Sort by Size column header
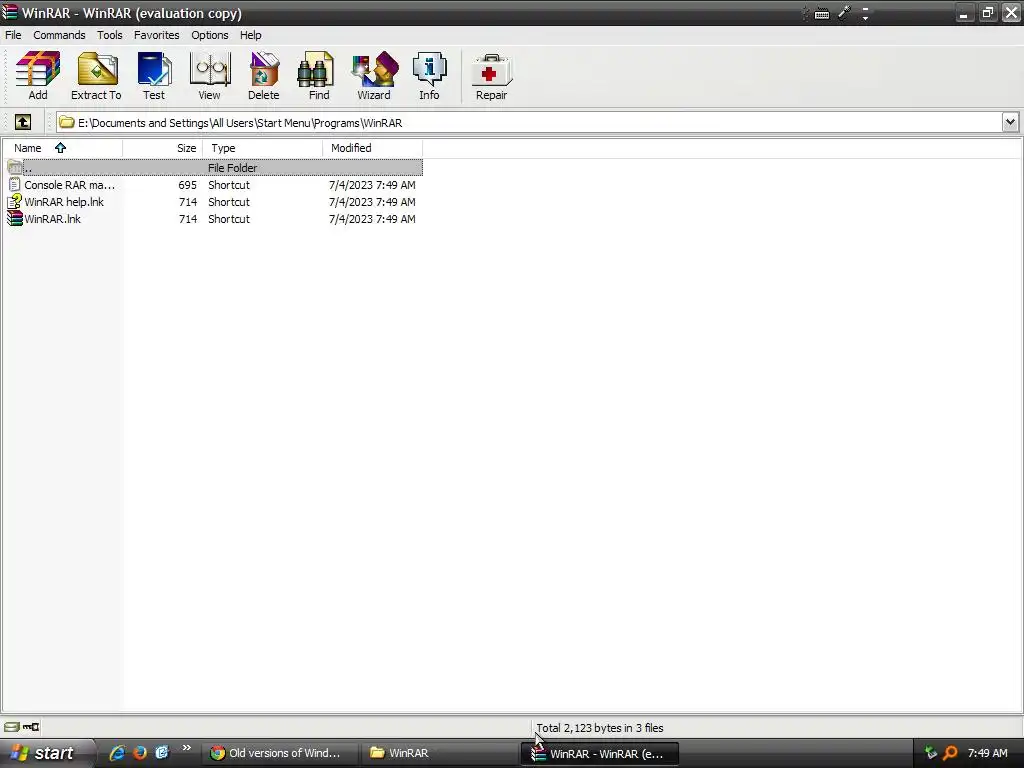This screenshot has width=1024, height=768. (163, 148)
